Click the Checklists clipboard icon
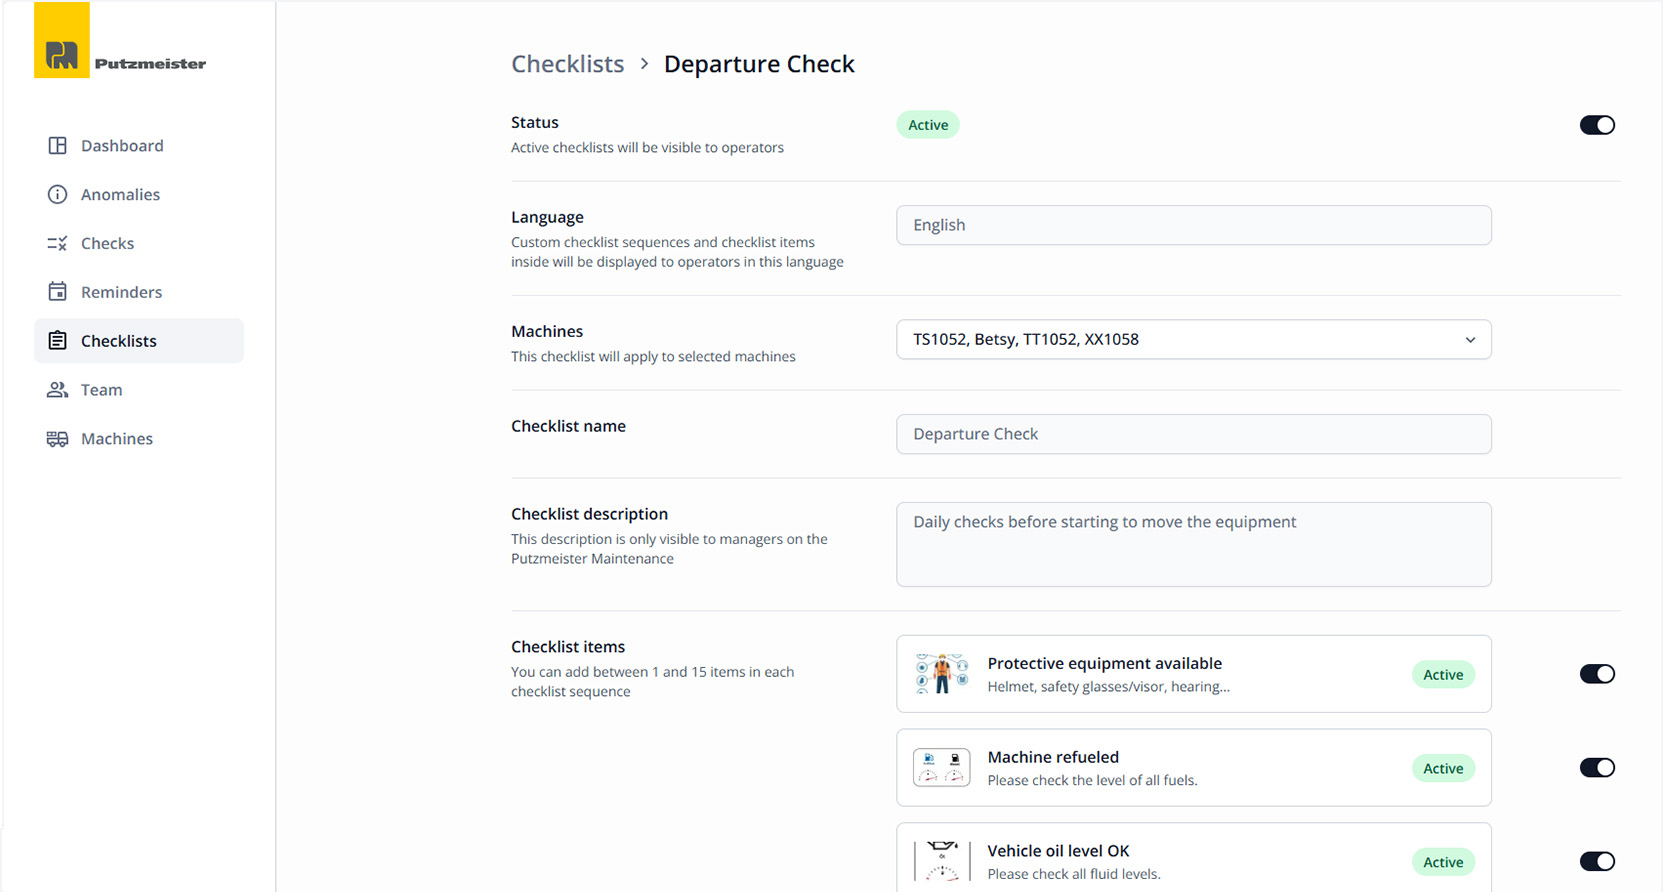Image resolution: width=1663 pixels, height=892 pixels. [x=57, y=341]
